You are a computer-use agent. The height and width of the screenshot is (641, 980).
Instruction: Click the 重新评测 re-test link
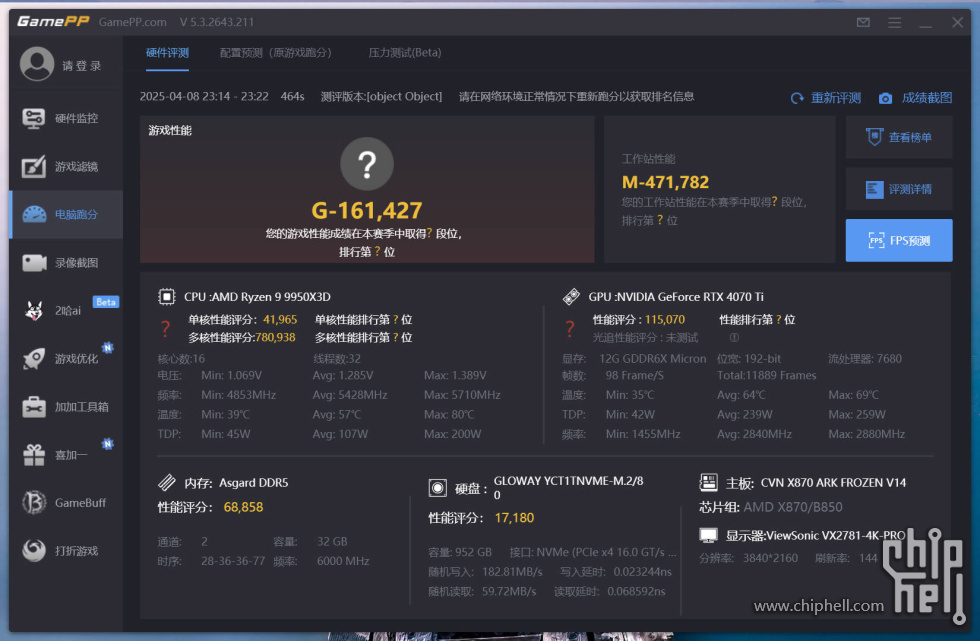(836, 98)
